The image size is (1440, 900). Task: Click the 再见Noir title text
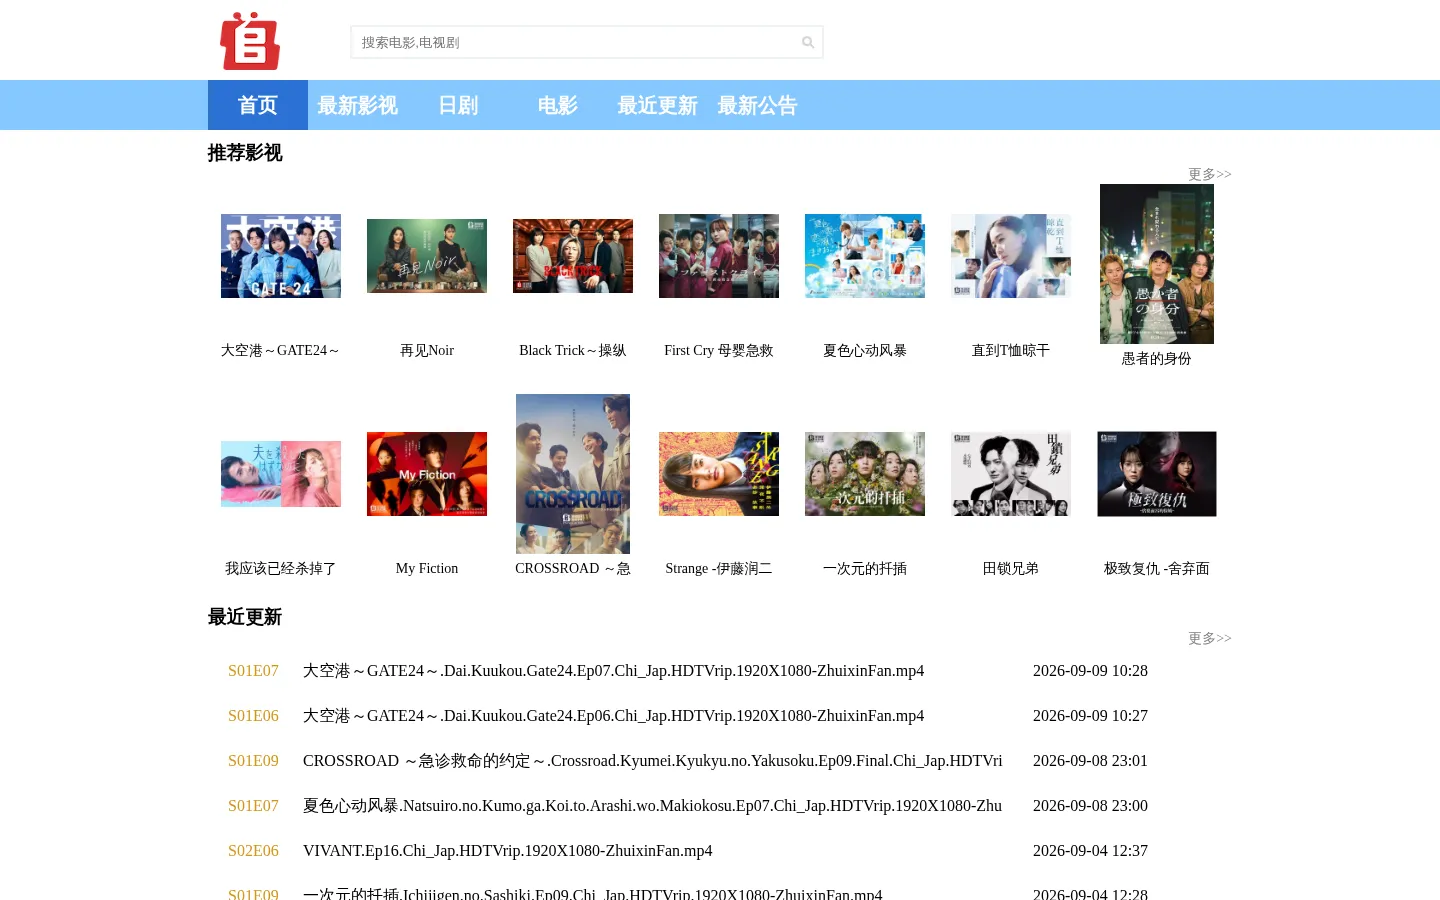pyautogui.click(x=427, y=350)
